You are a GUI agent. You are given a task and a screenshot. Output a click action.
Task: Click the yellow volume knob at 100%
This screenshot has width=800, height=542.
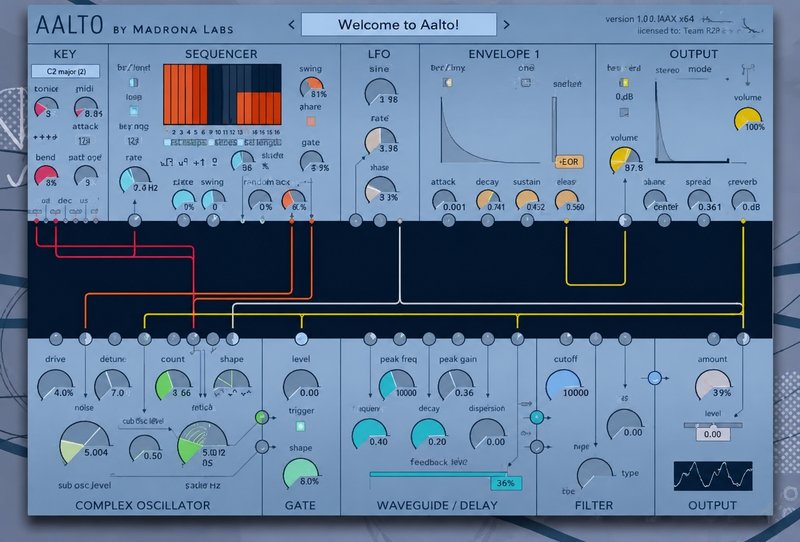pos(748,120)
